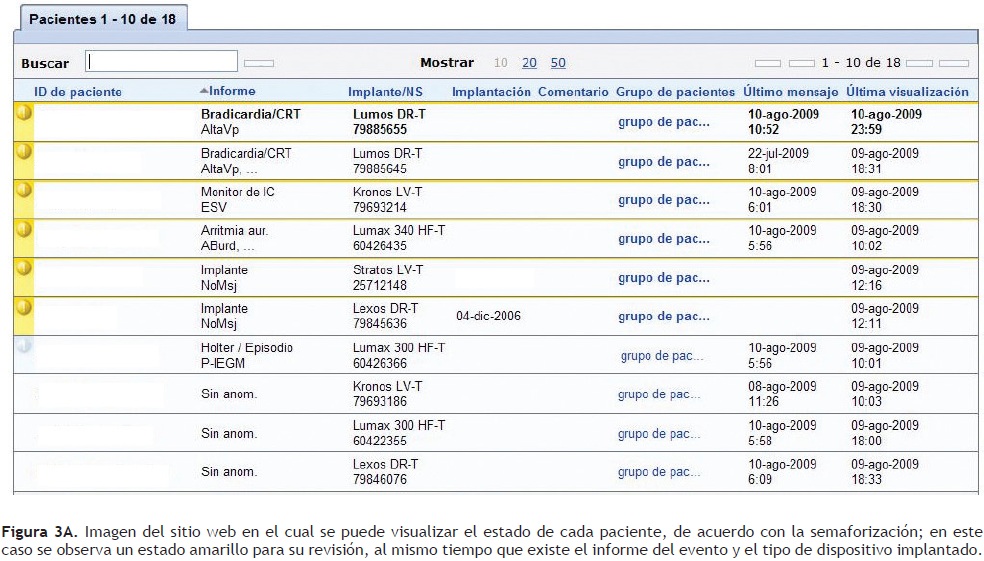Open the Pacientes 1 - 10 de 18 tab

click(x=100, y=20)
